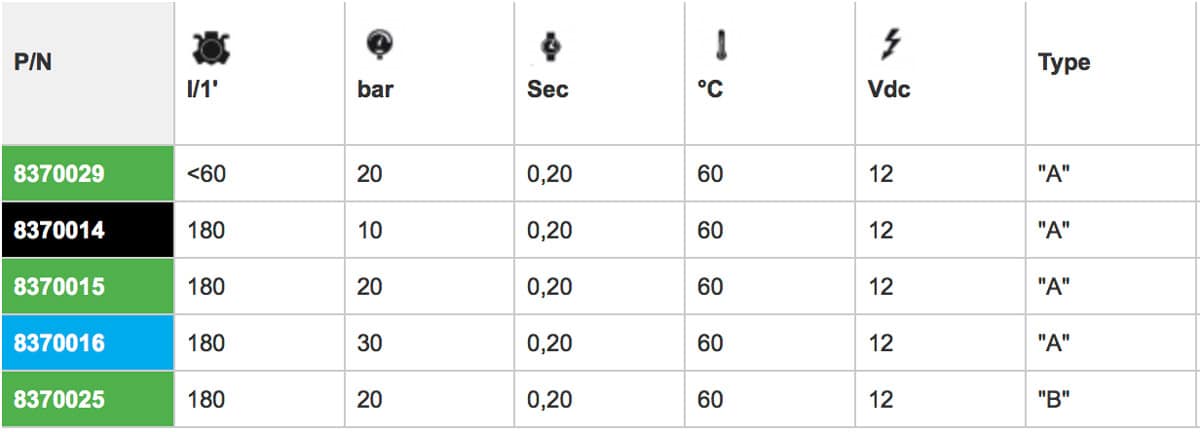Click the Vdc column label
The height and width of the screenshot is (432, 1200).
889,89
